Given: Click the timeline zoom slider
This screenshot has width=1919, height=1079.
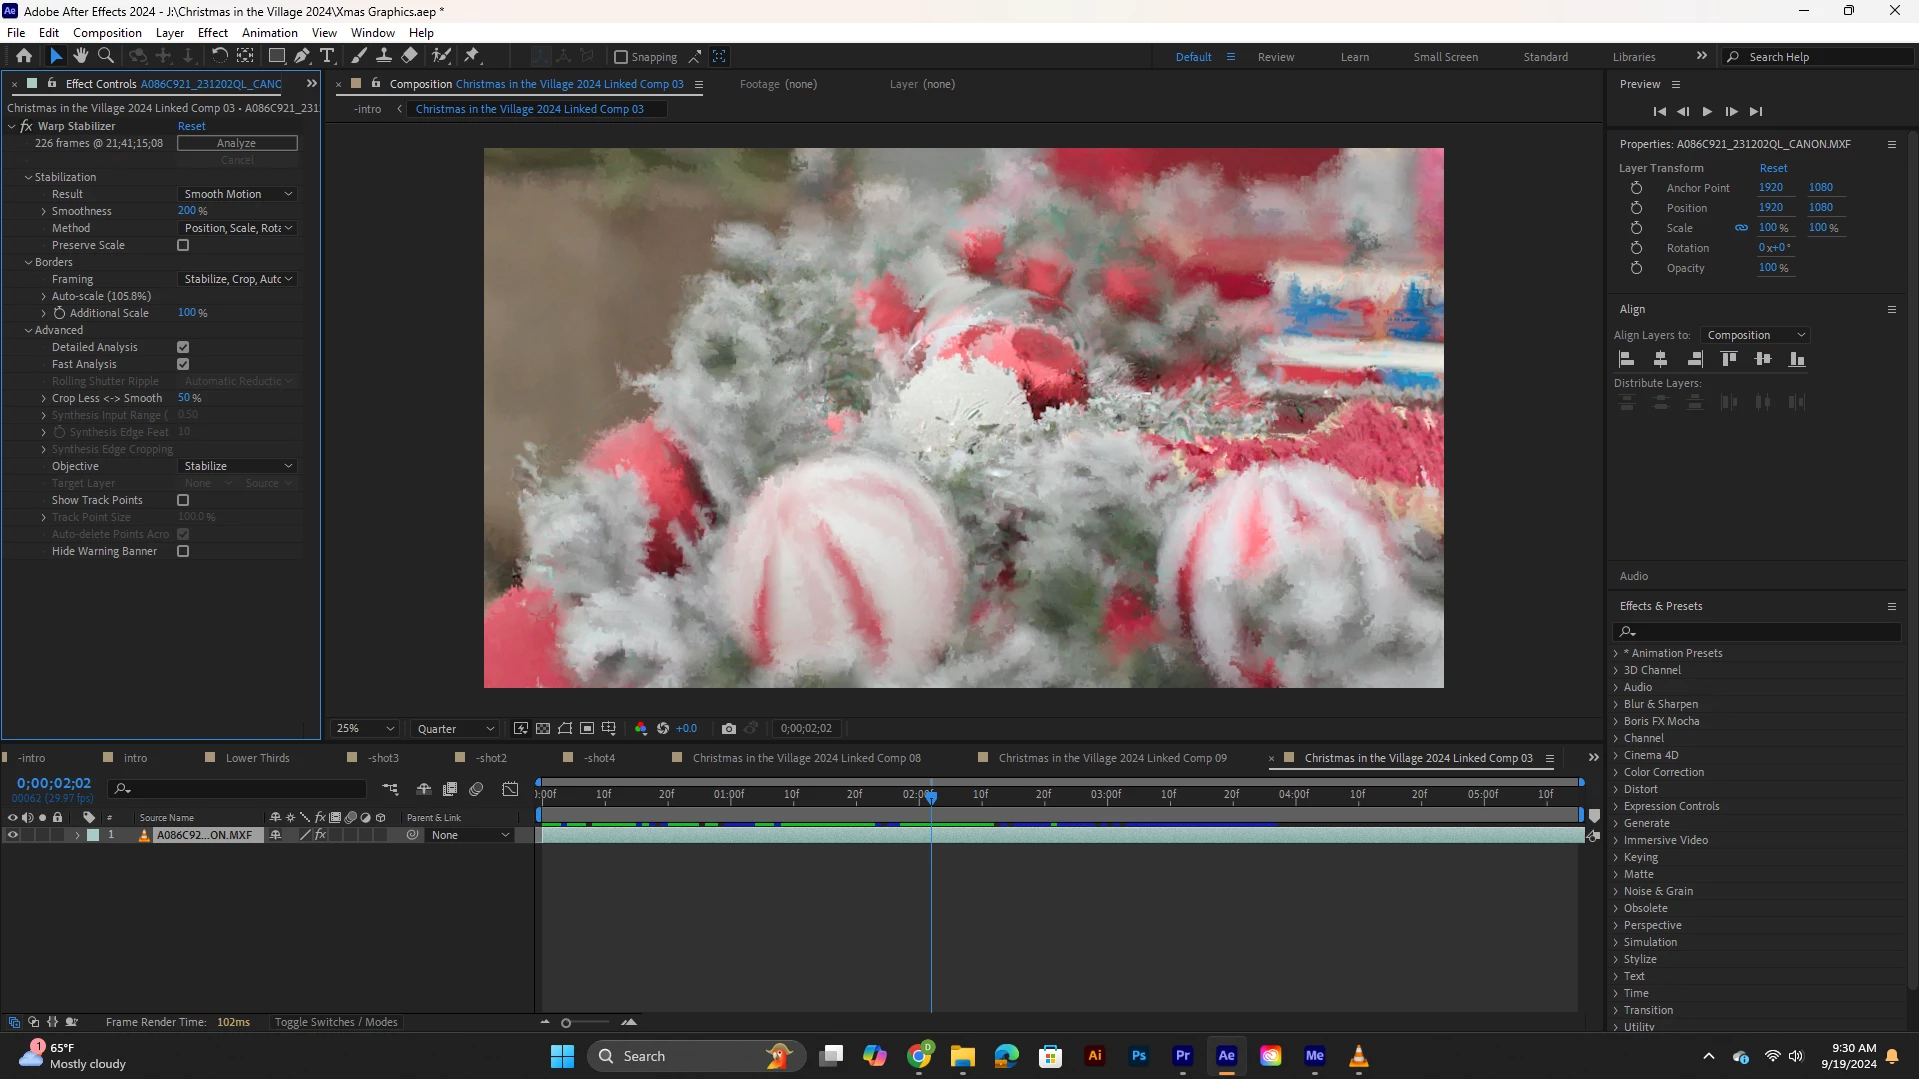Looking at the screenshot, I should [x=566, y=1022].
